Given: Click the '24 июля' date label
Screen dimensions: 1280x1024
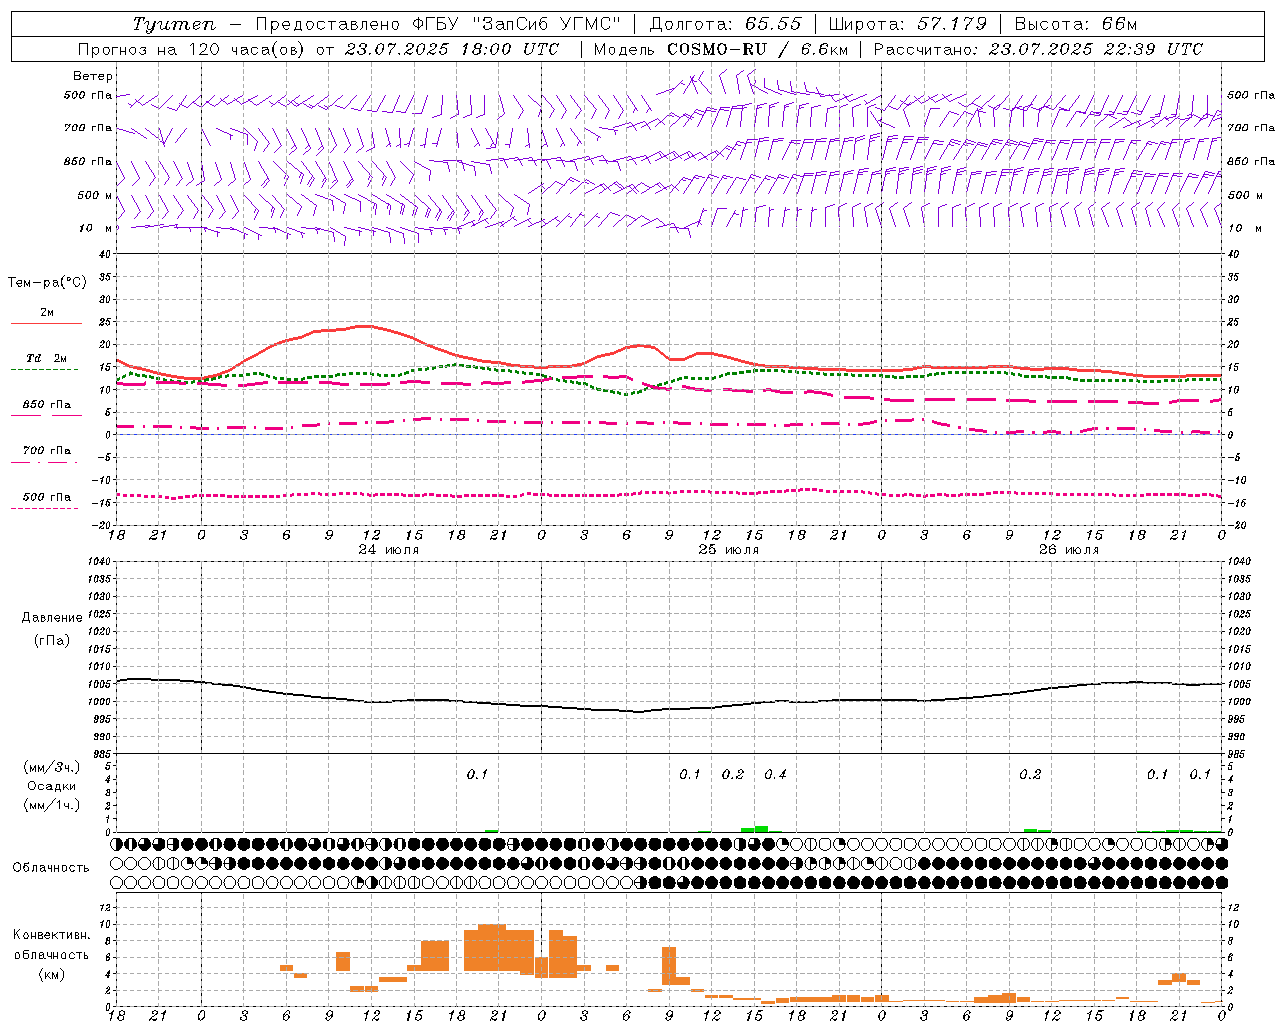Looking at the screenshot, I should (389, 550).
